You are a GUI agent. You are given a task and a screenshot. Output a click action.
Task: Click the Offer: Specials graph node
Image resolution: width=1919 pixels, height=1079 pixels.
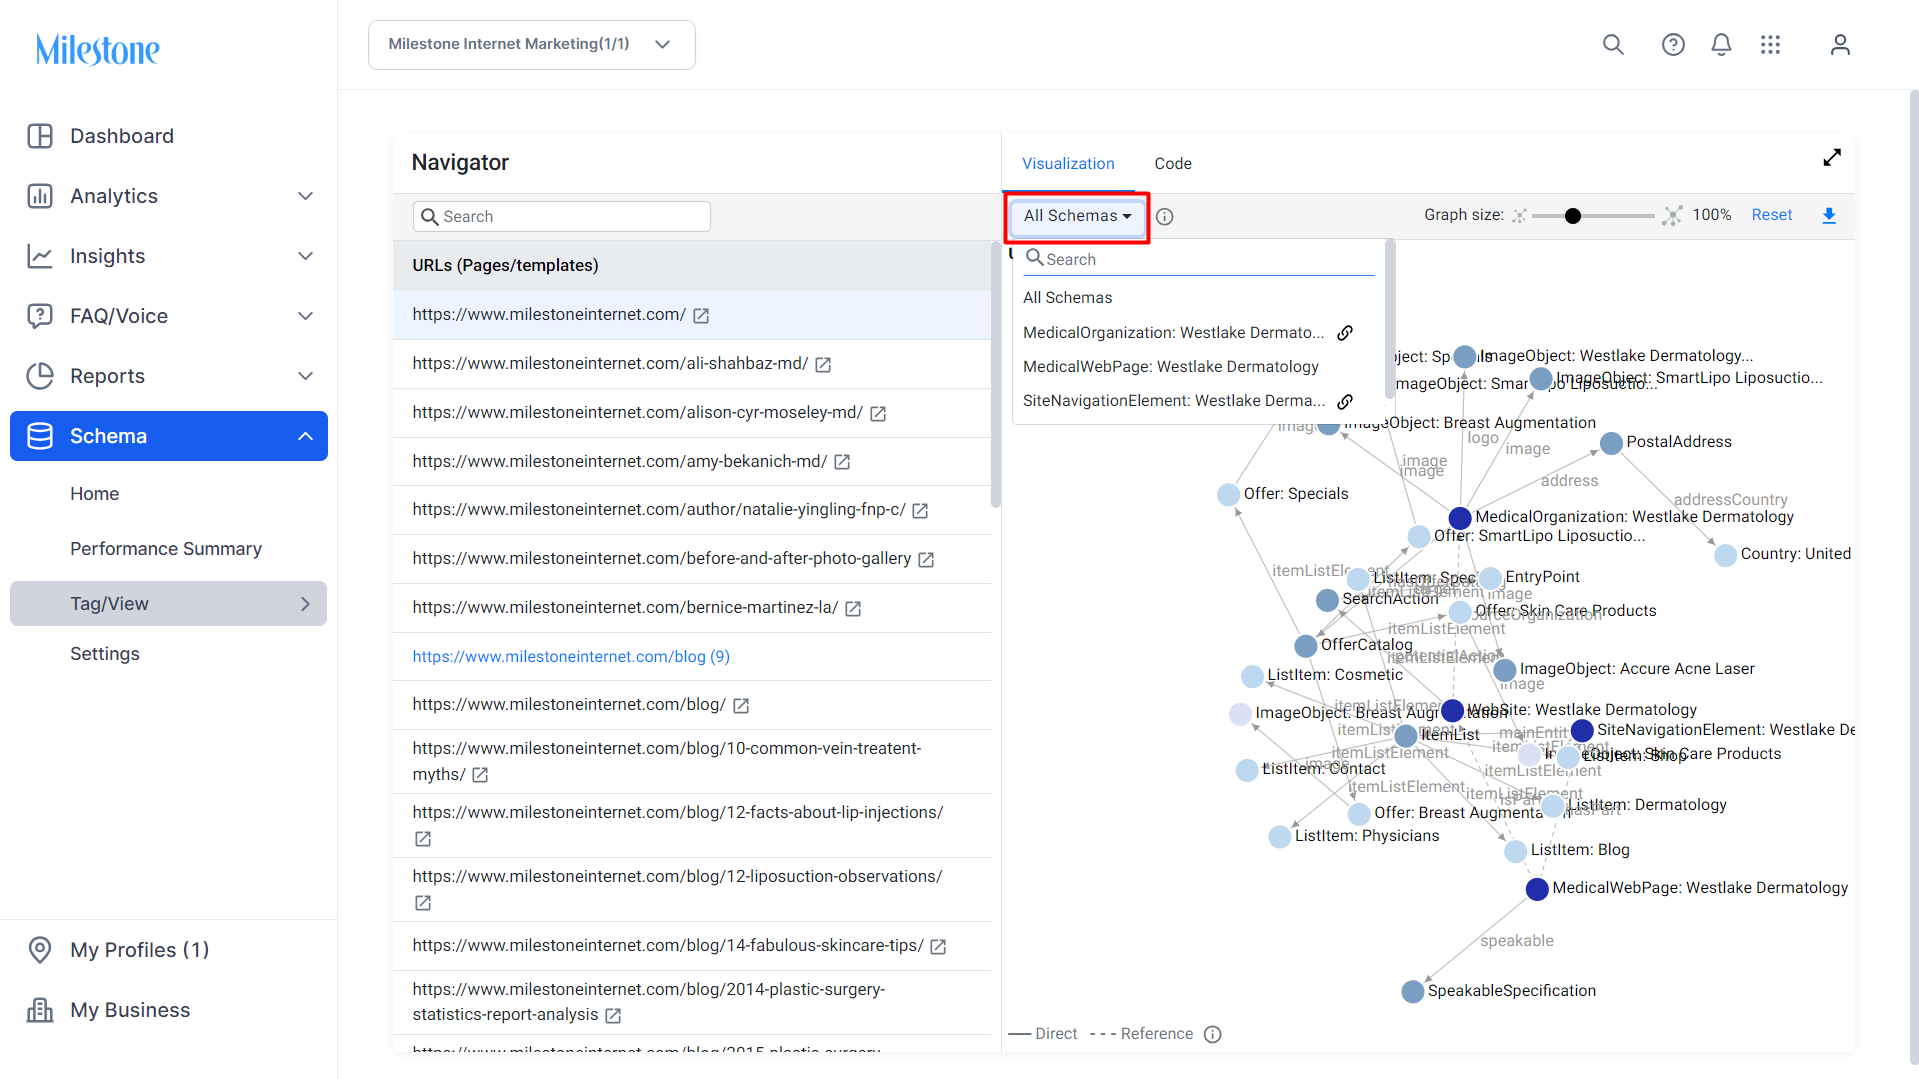tap(1228, 495)
